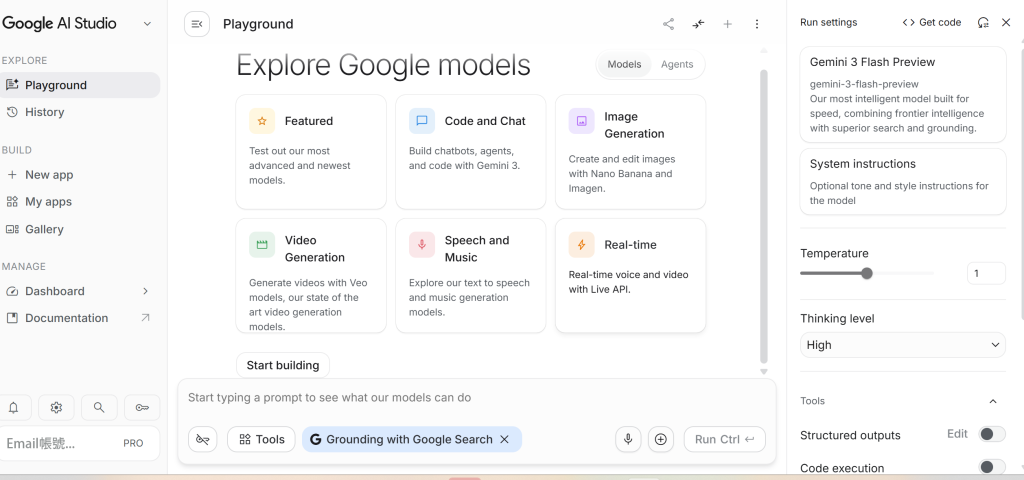The image size is (1024, 480).
Task: Click the Run Ctrl button
Action: click(724, 440)
